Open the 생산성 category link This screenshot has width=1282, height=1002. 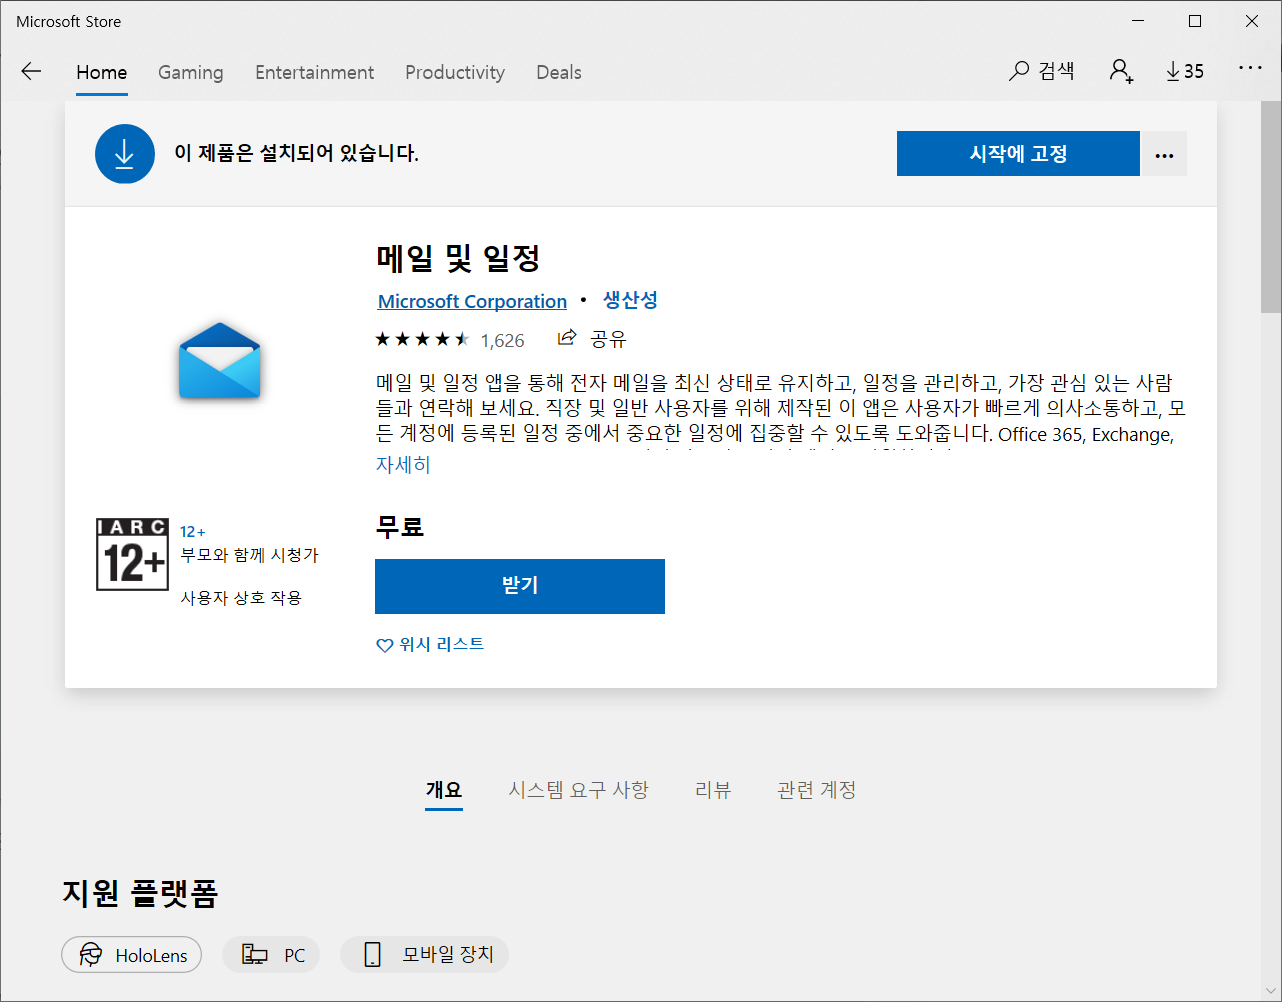(631, 300)
